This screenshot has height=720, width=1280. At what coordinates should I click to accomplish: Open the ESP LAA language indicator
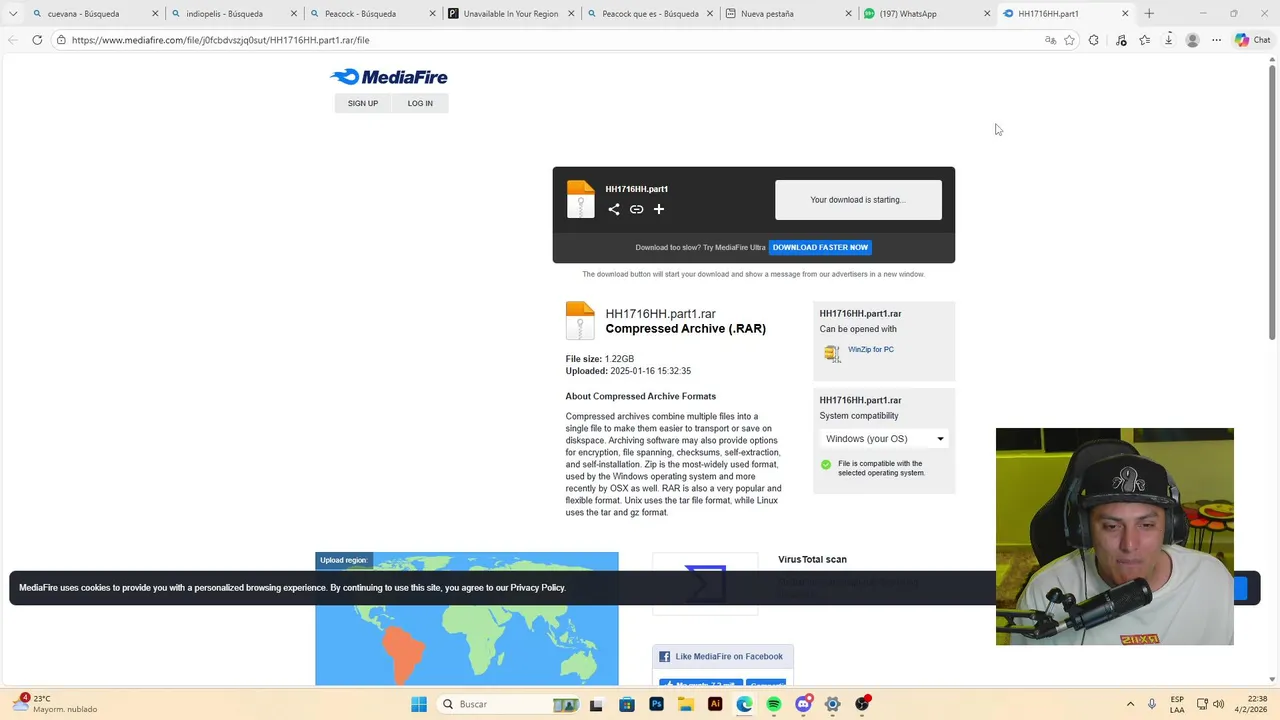tap(1177, 704)
